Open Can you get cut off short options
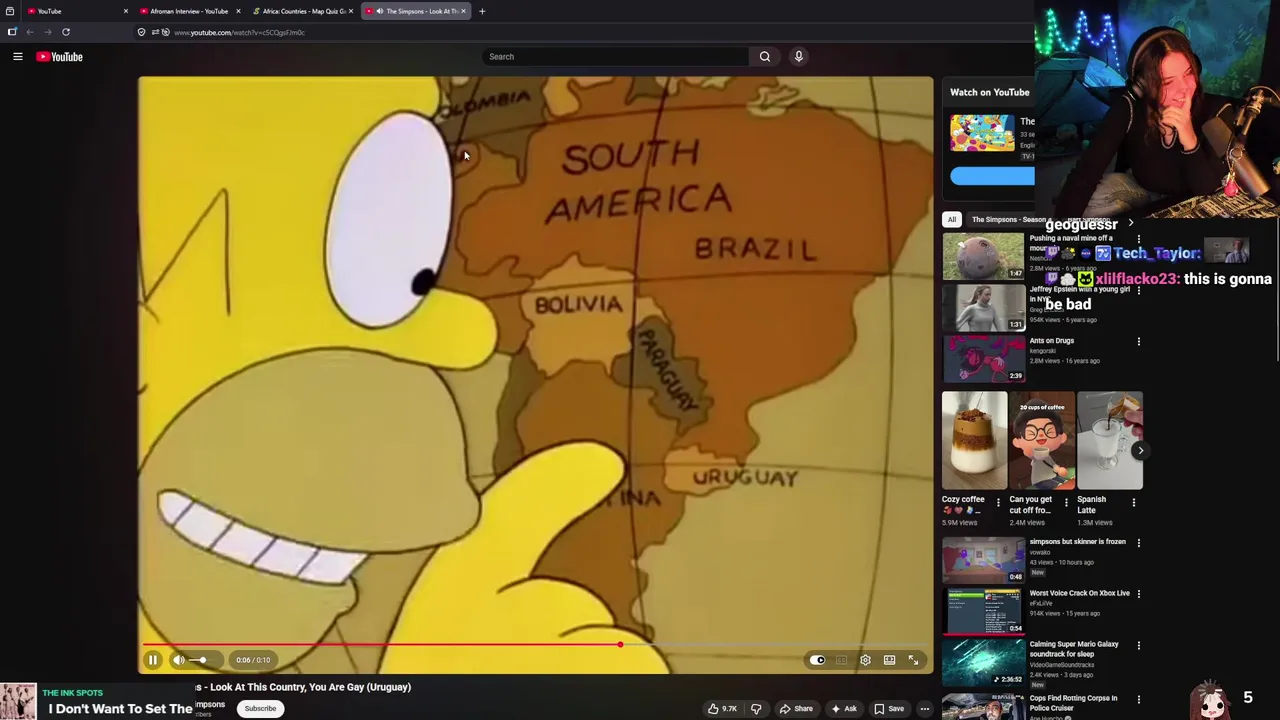1280x720 pixels. [1066, 502]
